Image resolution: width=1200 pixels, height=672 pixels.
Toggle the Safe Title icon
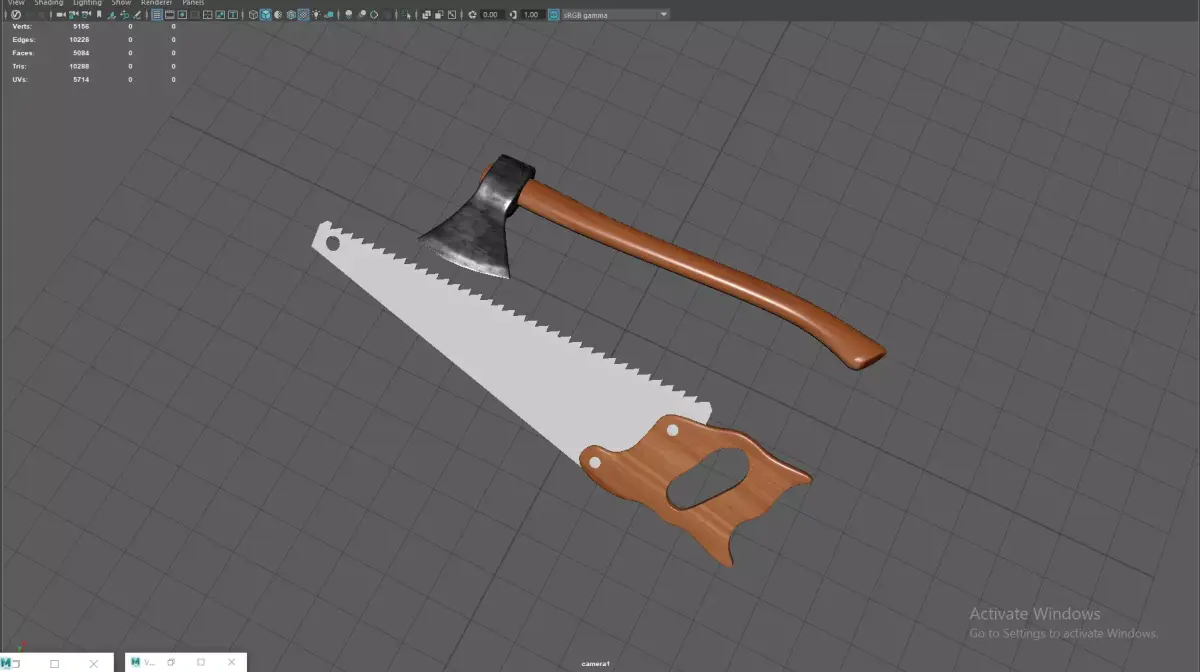point(233,15)
